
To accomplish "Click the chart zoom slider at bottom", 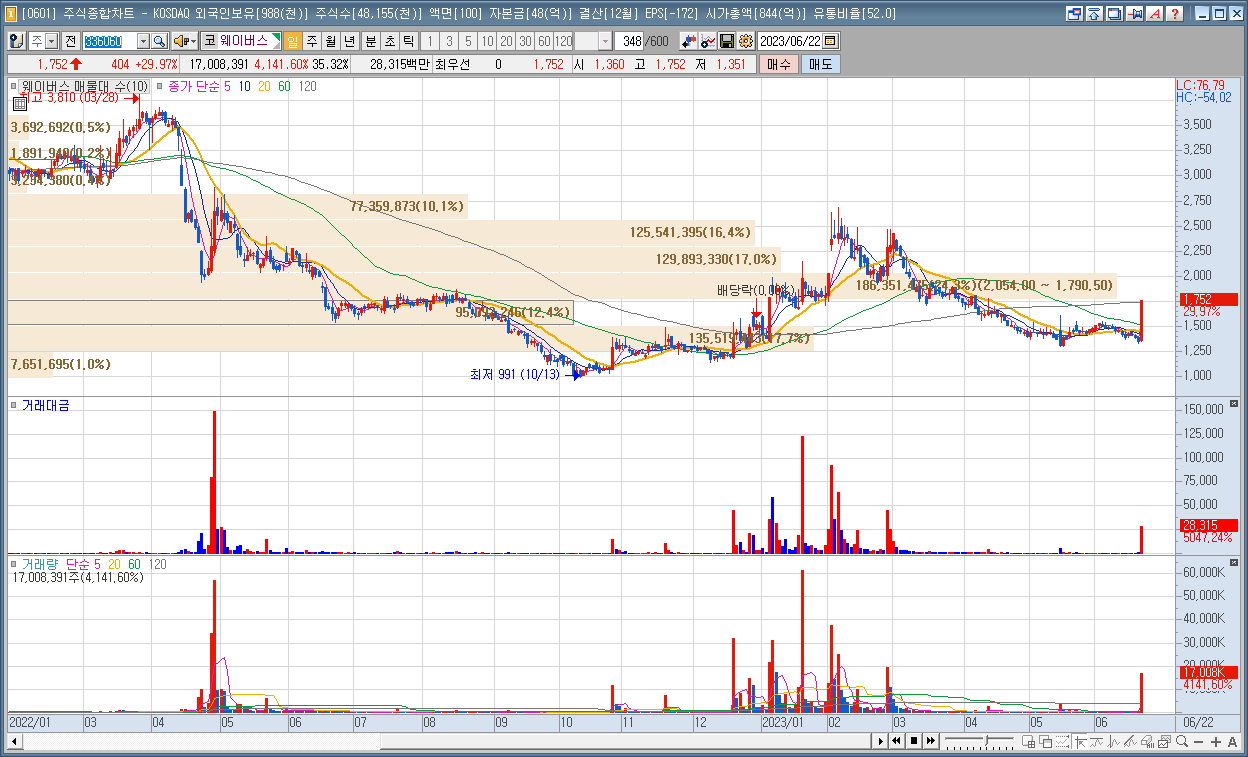I will click(980, 741).
